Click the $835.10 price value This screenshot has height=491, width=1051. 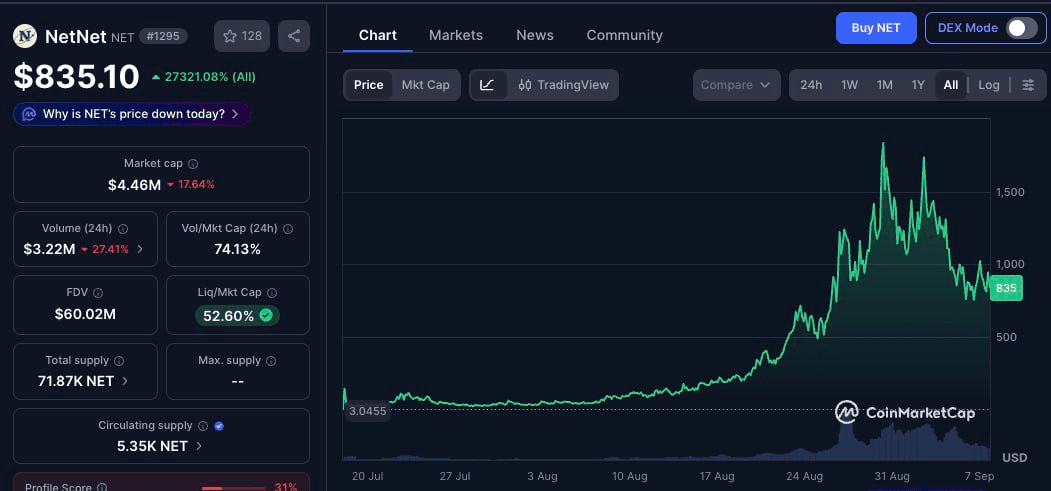[76, 77]
